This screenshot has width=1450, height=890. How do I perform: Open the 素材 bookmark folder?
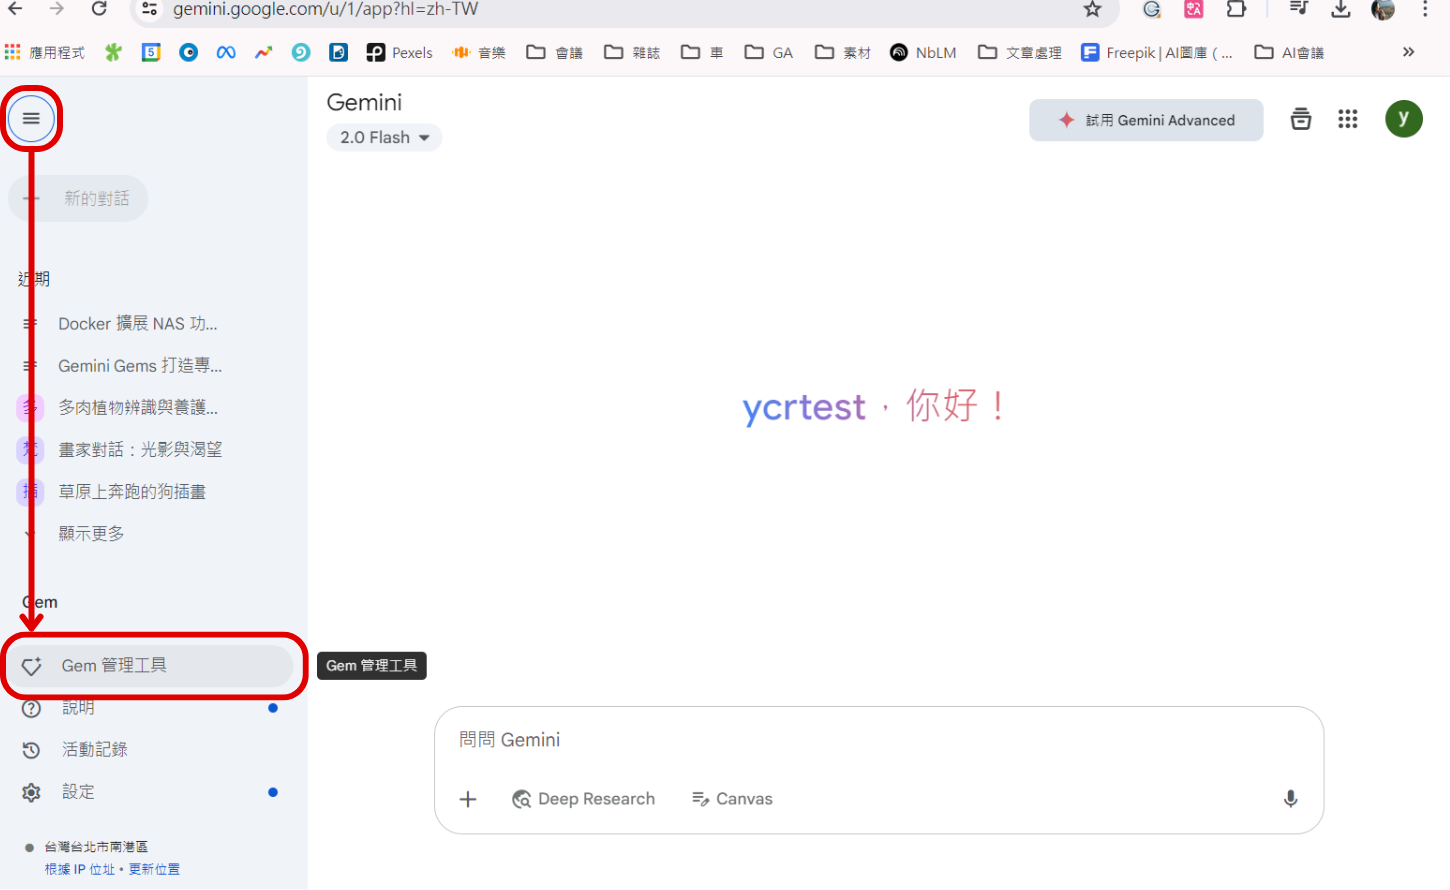843,52
